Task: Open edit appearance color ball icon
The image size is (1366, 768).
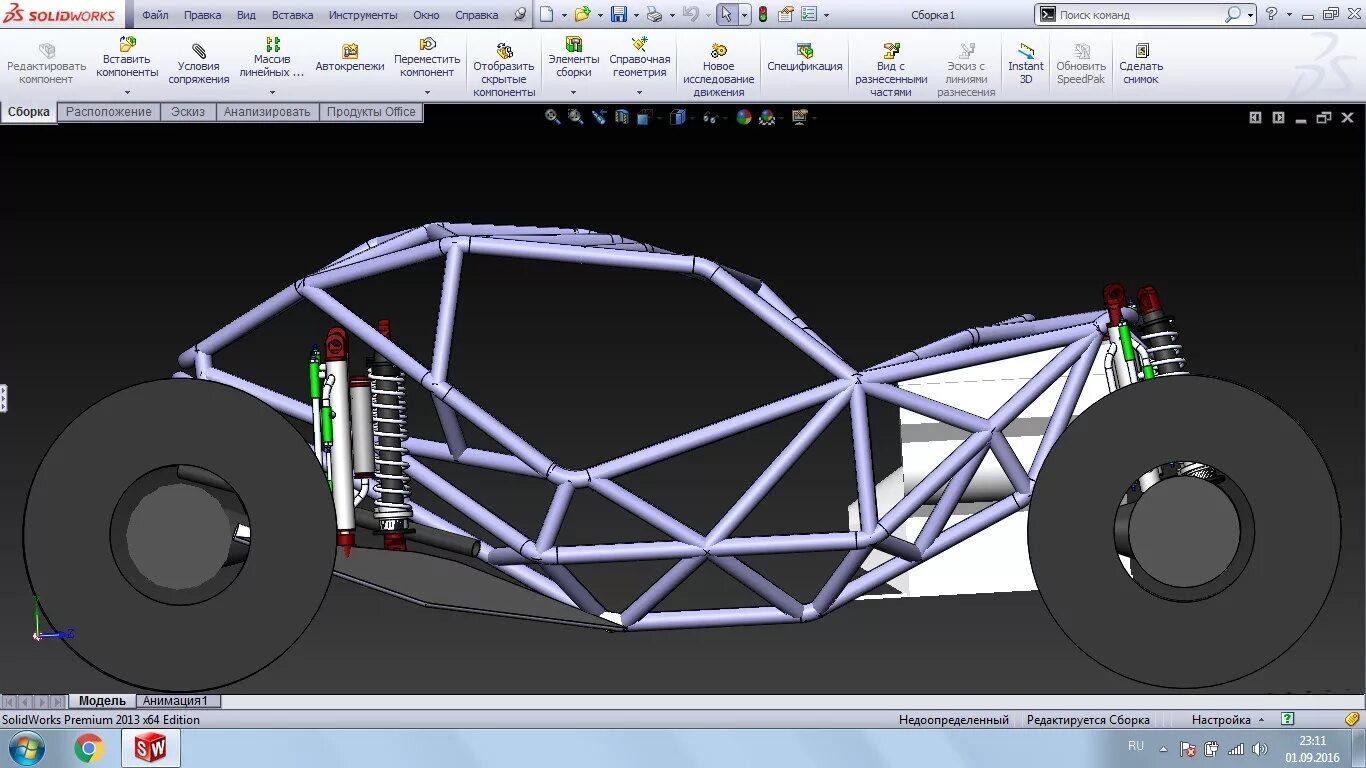Action: pos(743,117)
